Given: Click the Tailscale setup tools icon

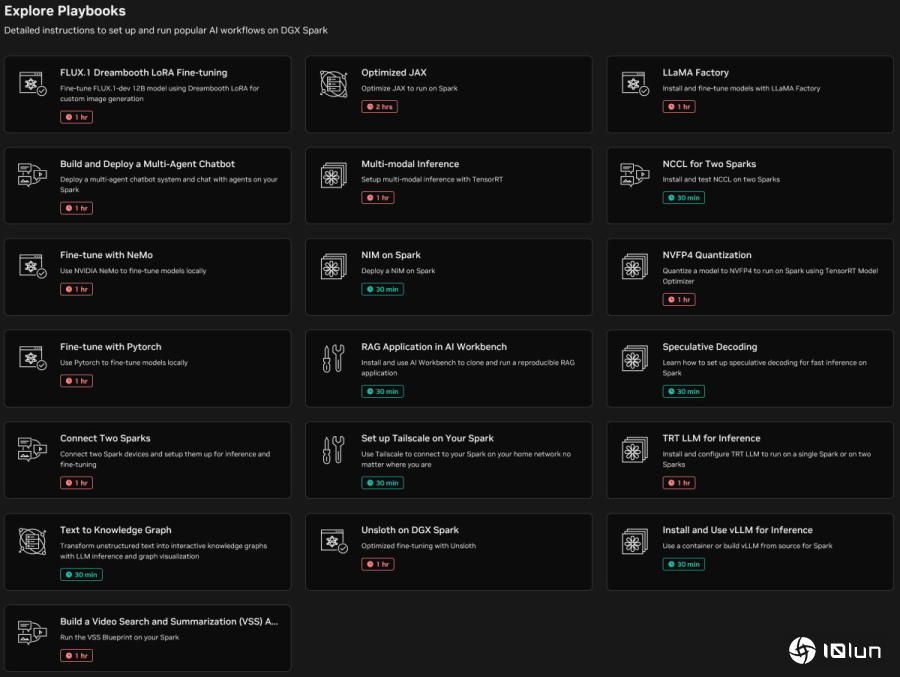Looking at the screenshot, I should (334, 450).
